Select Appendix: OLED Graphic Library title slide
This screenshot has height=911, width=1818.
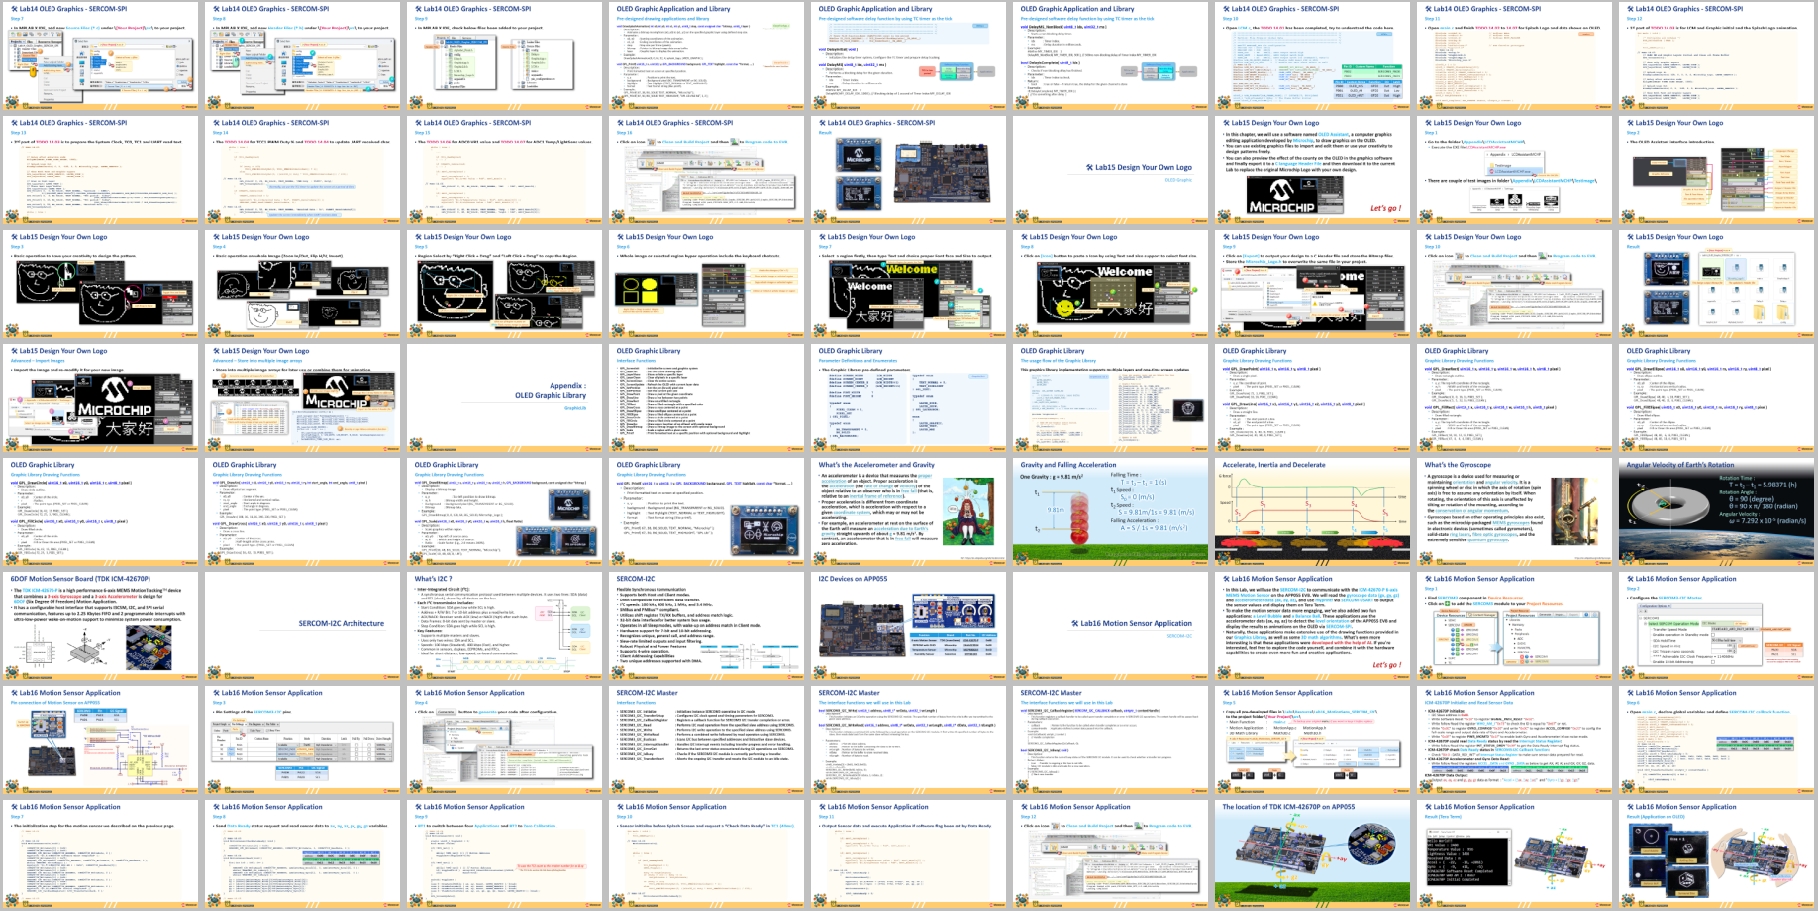[505, 398]
